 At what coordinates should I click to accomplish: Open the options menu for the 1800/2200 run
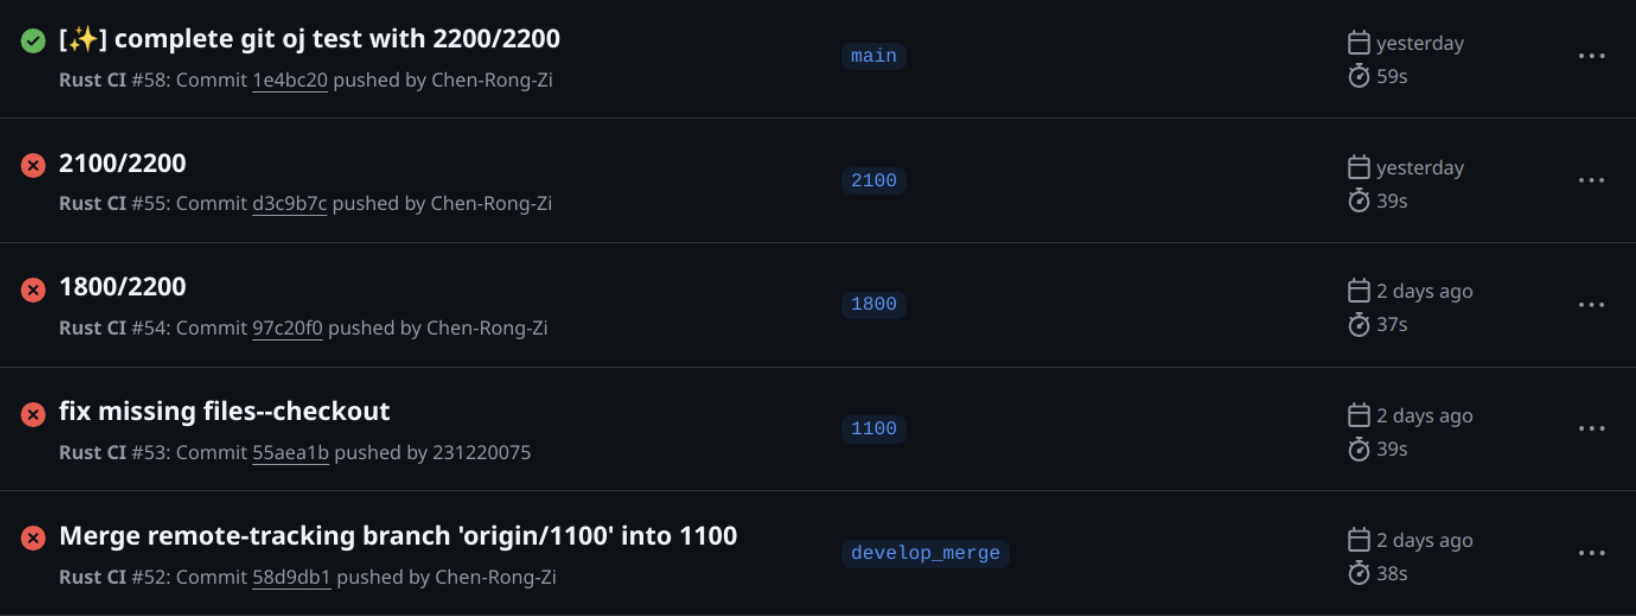tap(1591, 304)
